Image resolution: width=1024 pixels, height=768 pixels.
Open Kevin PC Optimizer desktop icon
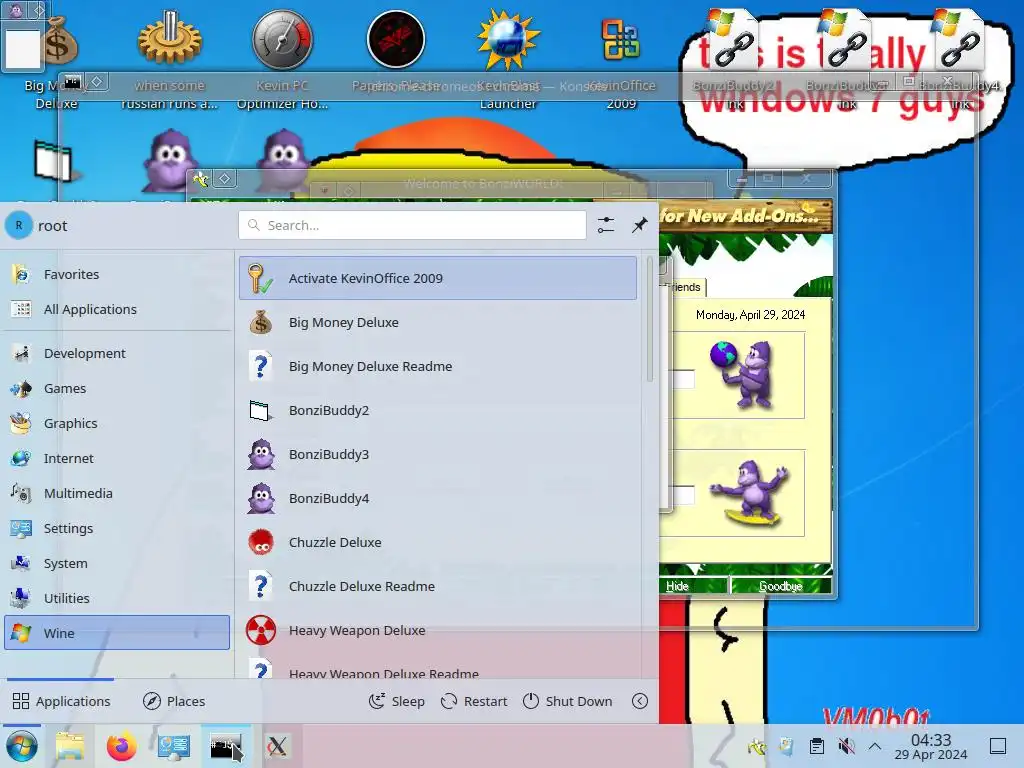click(x=282, y=59)
